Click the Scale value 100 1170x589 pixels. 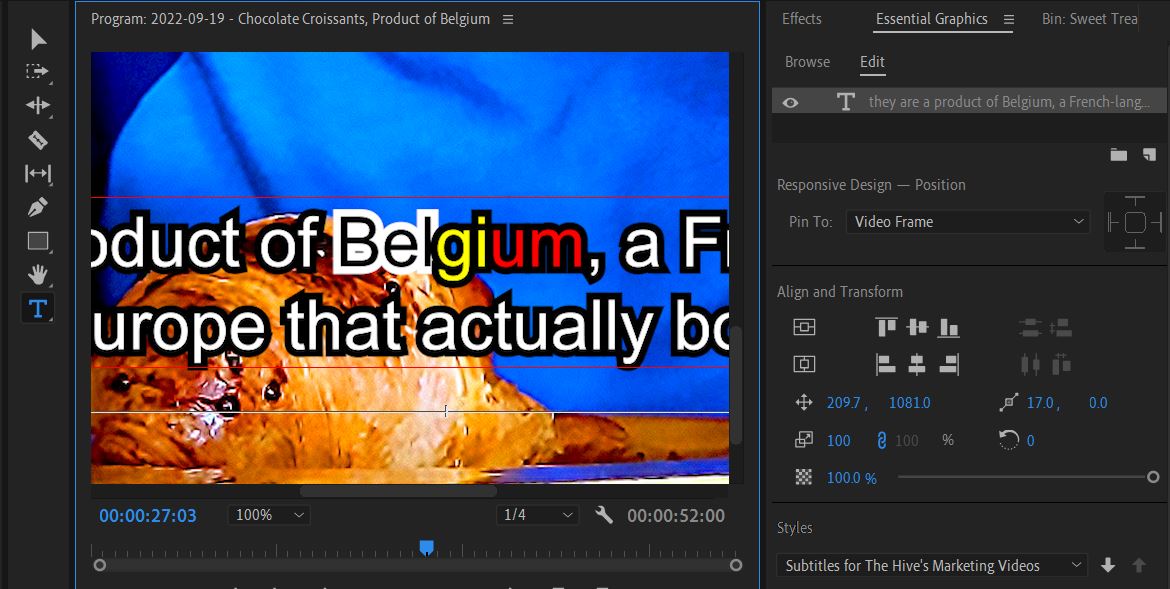click(839, 440)
